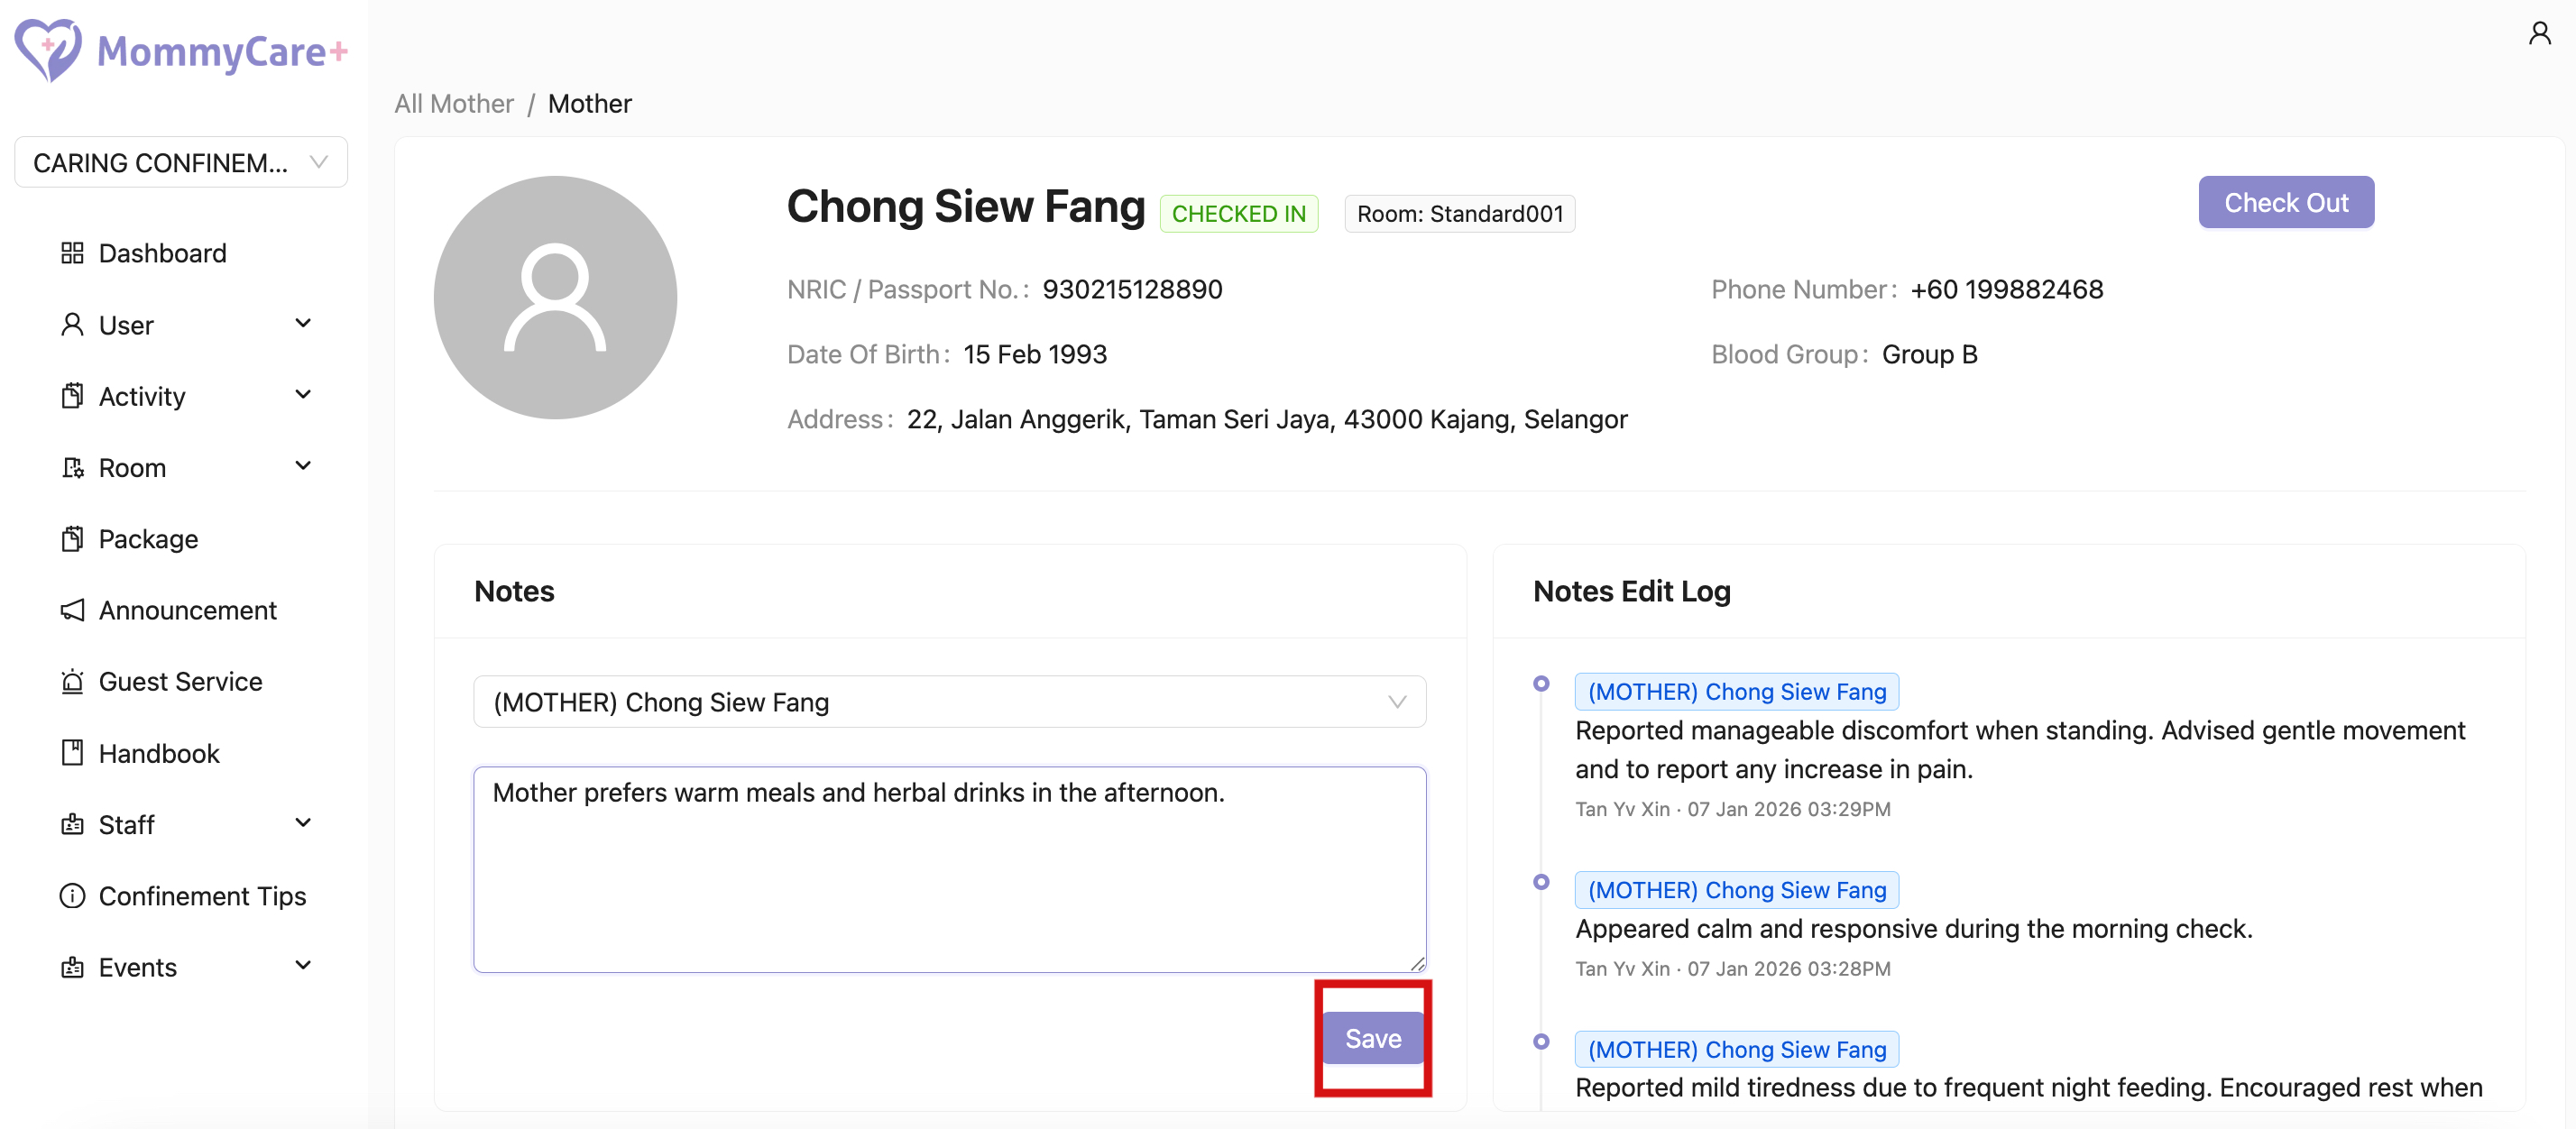Expand the Activity submenu chevron
2576x1129 pixels.
tap(303, 395)
